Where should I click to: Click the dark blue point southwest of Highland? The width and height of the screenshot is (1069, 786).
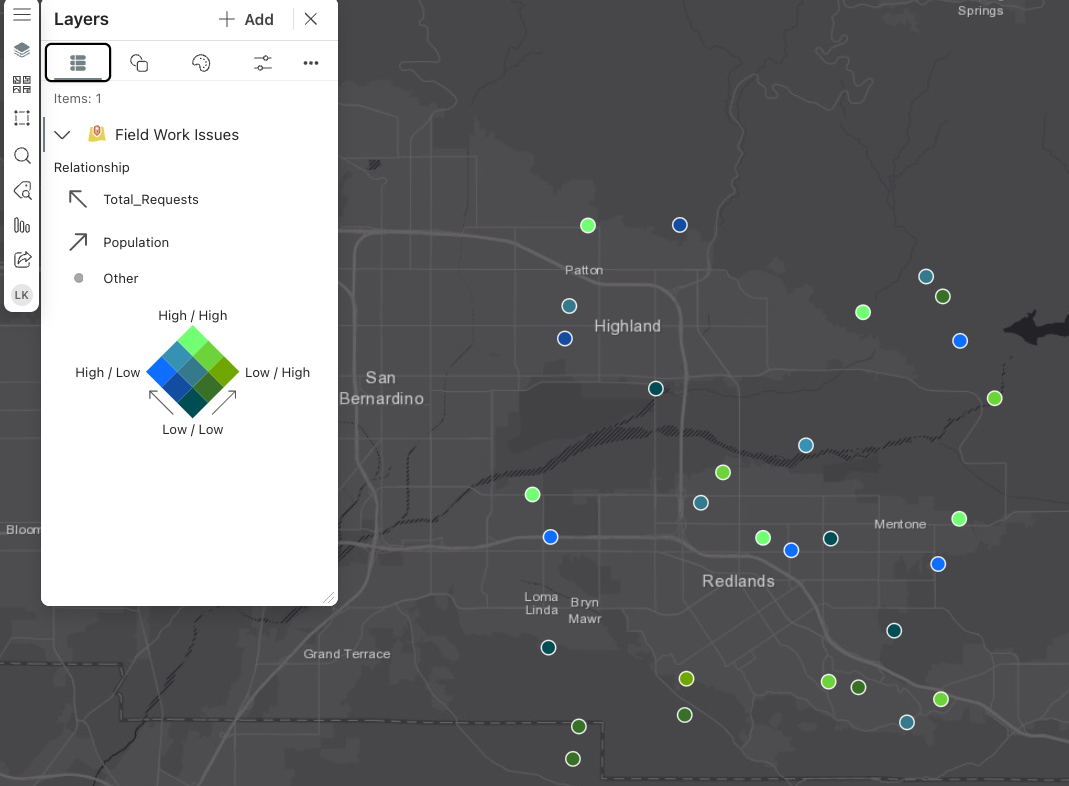pos(564,339)
